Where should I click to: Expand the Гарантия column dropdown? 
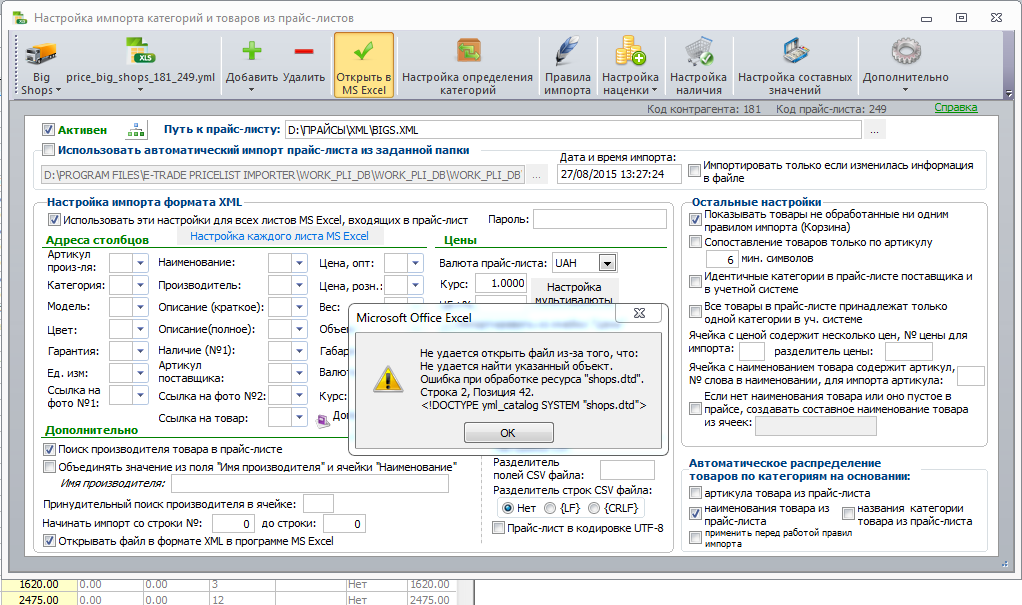click(140, 351)
